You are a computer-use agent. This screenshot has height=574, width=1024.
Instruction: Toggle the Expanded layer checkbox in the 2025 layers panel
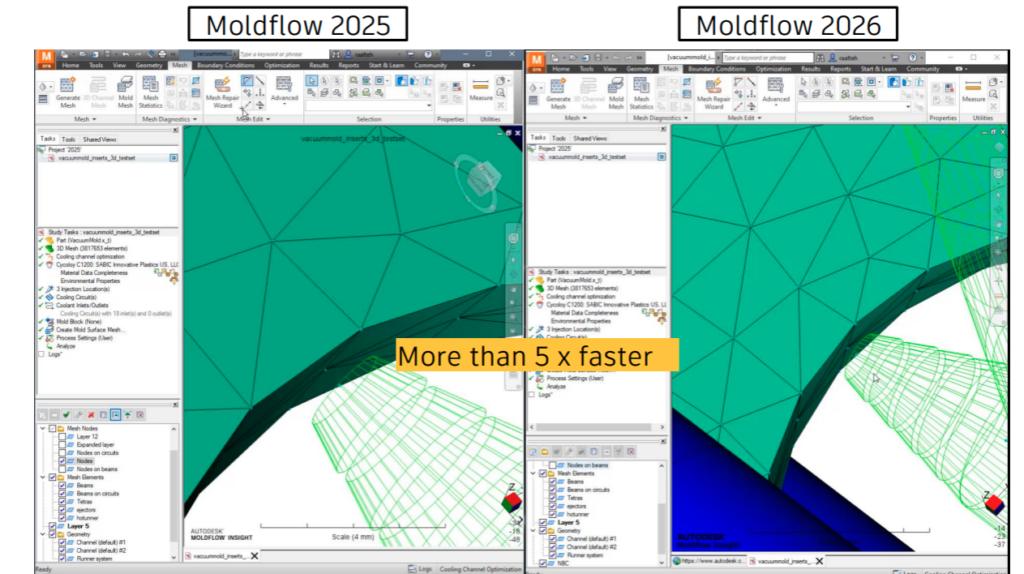[x=62, y=445]
